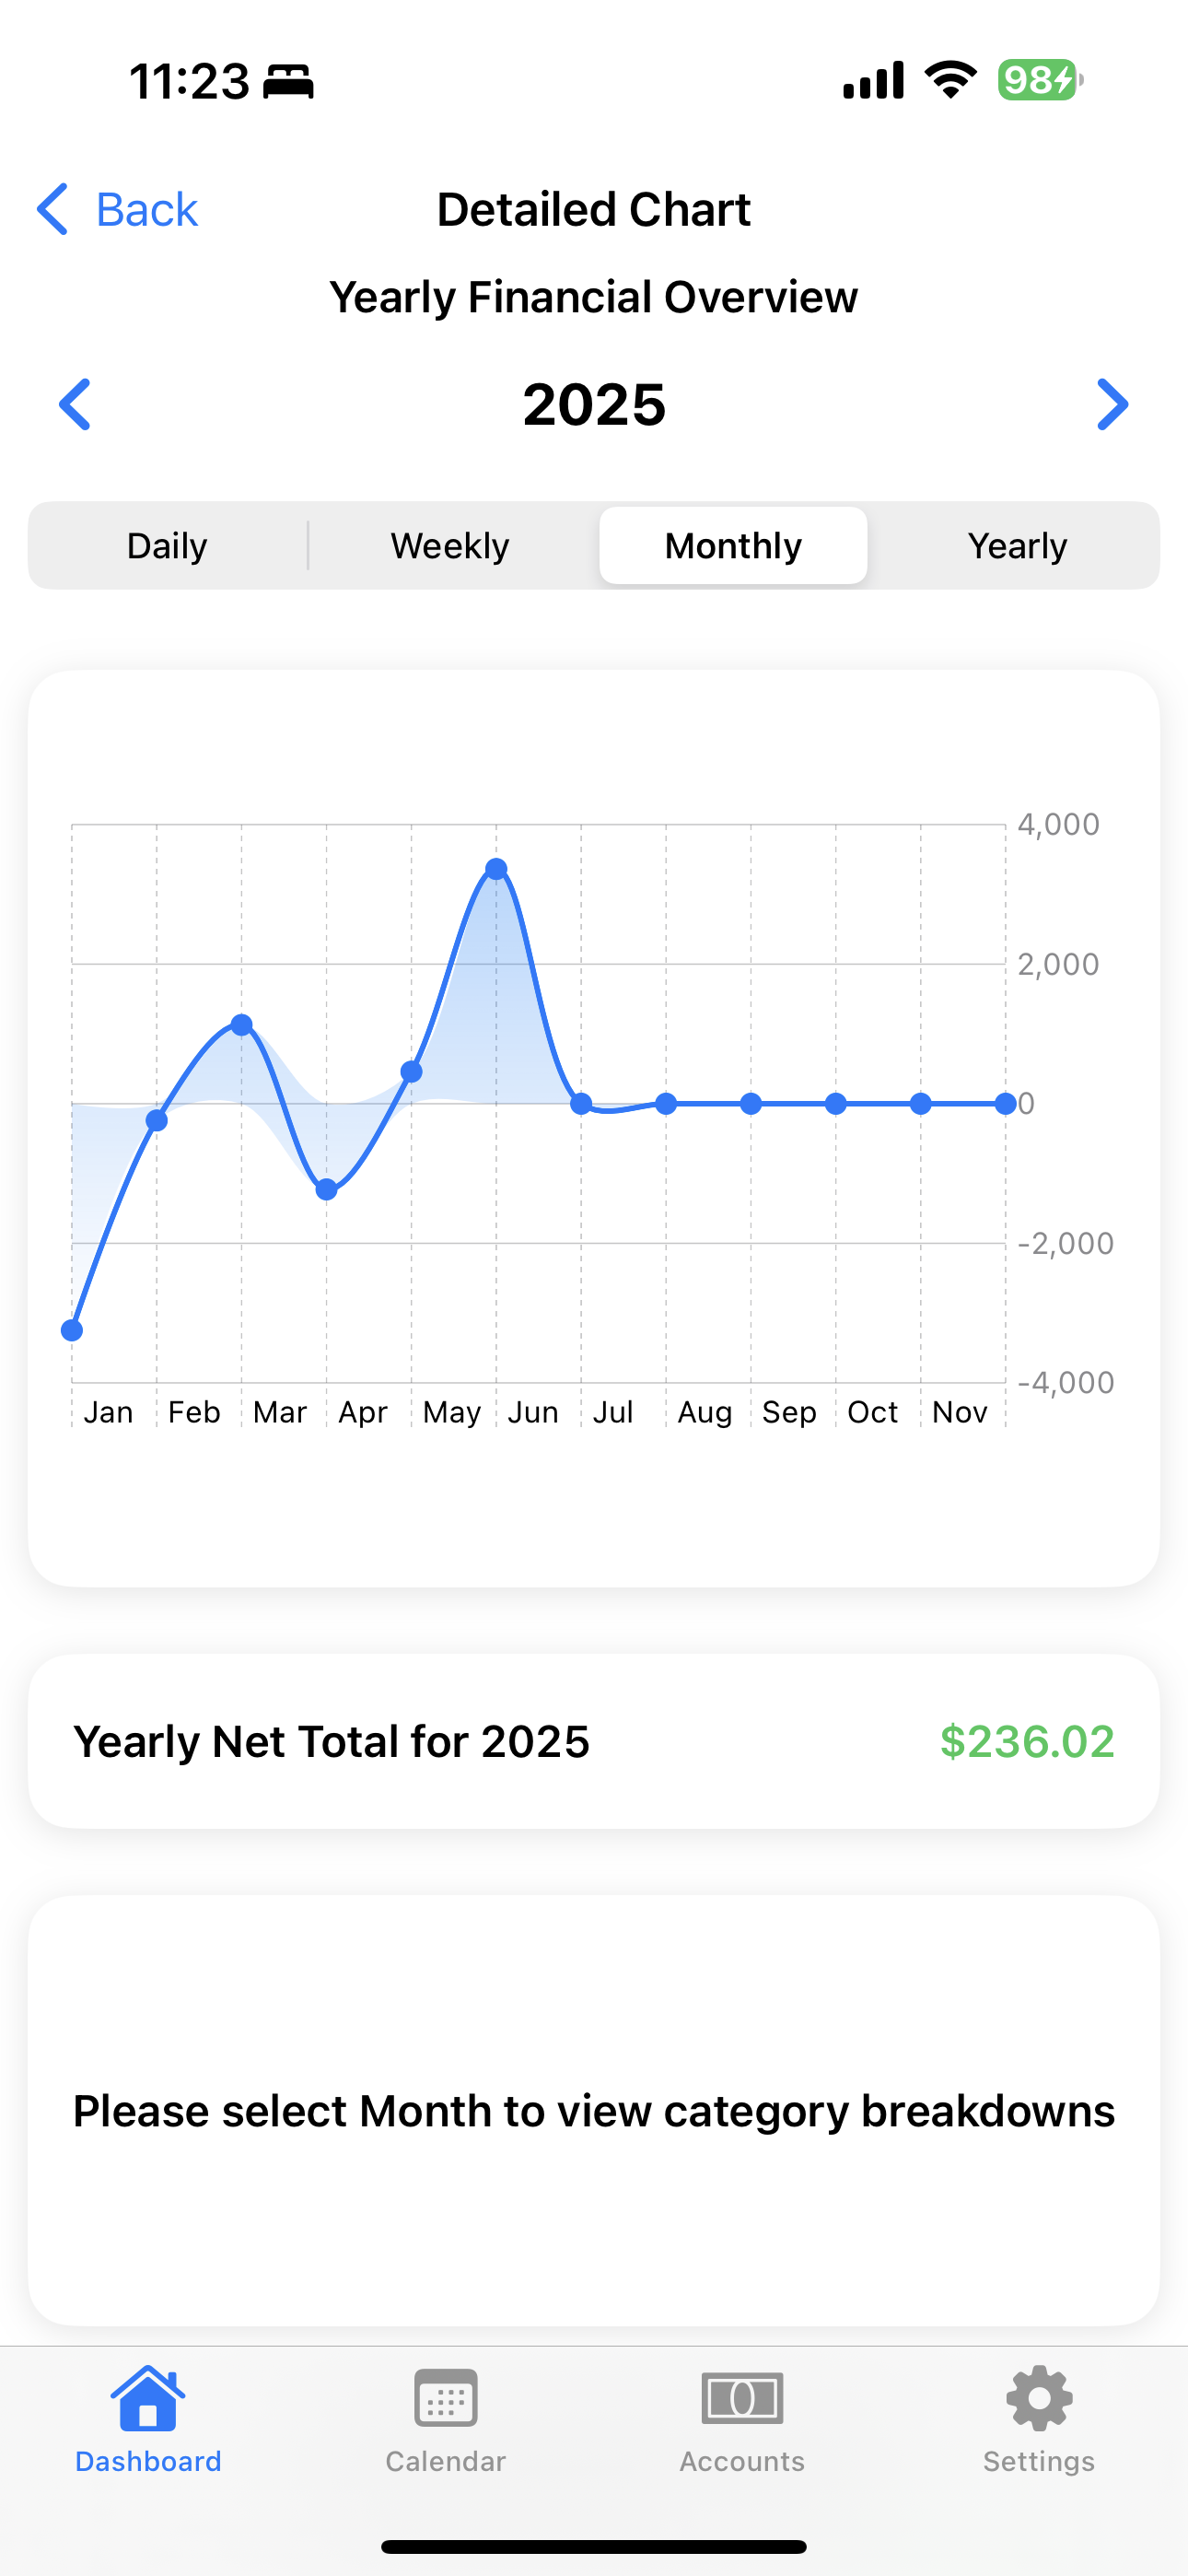Tap the Wi-Fi status icon

950,80
